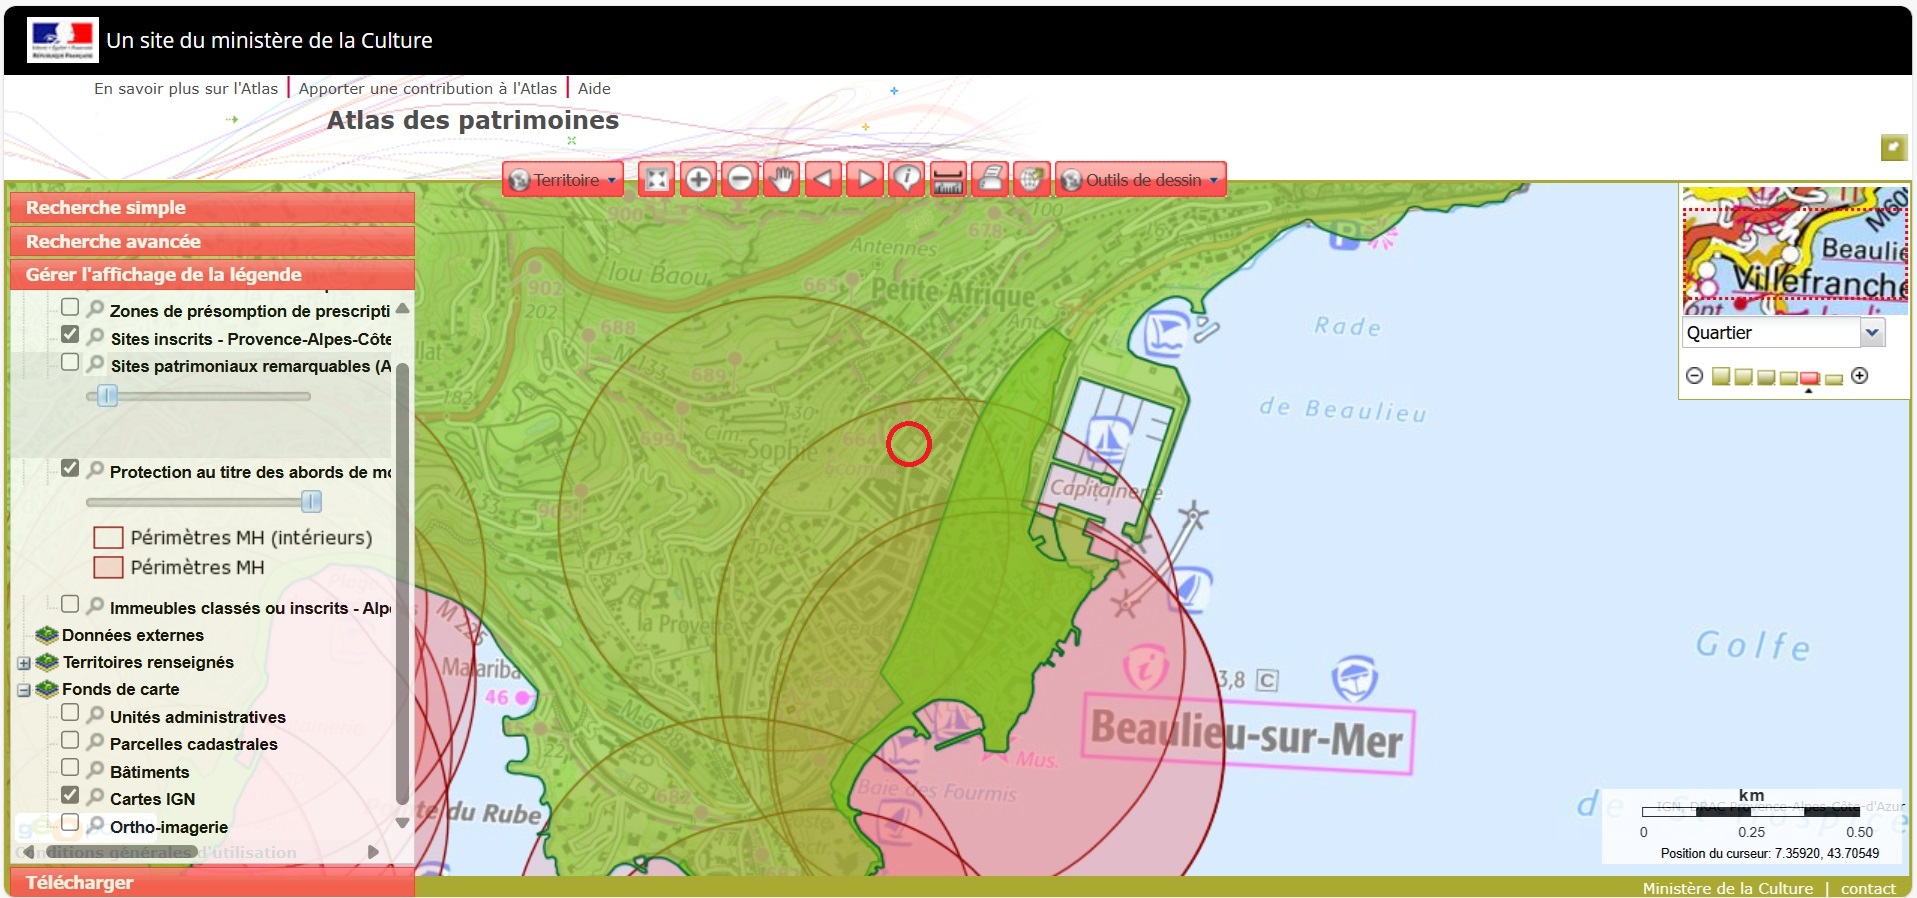Select the zoom in (plus) tool
This screenshot has height=898, width=1917.
[699, 180]
